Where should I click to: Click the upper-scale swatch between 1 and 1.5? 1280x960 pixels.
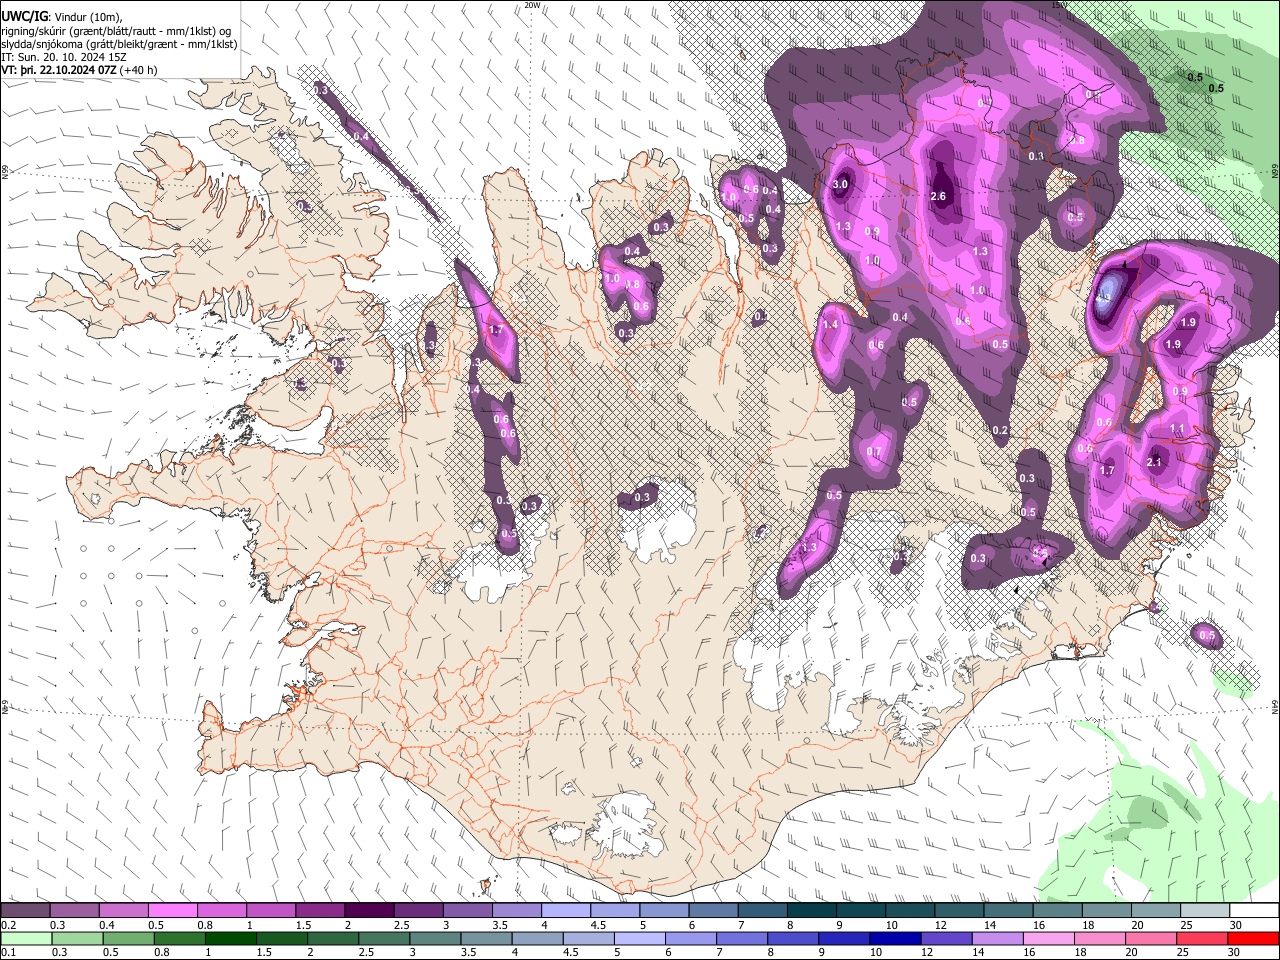[x=270, y=911]
